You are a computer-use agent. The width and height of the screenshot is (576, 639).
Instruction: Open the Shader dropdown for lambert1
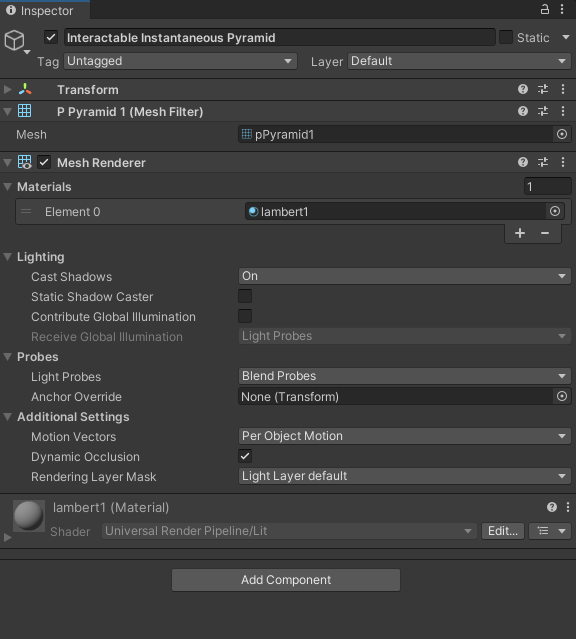pos(289,531)
